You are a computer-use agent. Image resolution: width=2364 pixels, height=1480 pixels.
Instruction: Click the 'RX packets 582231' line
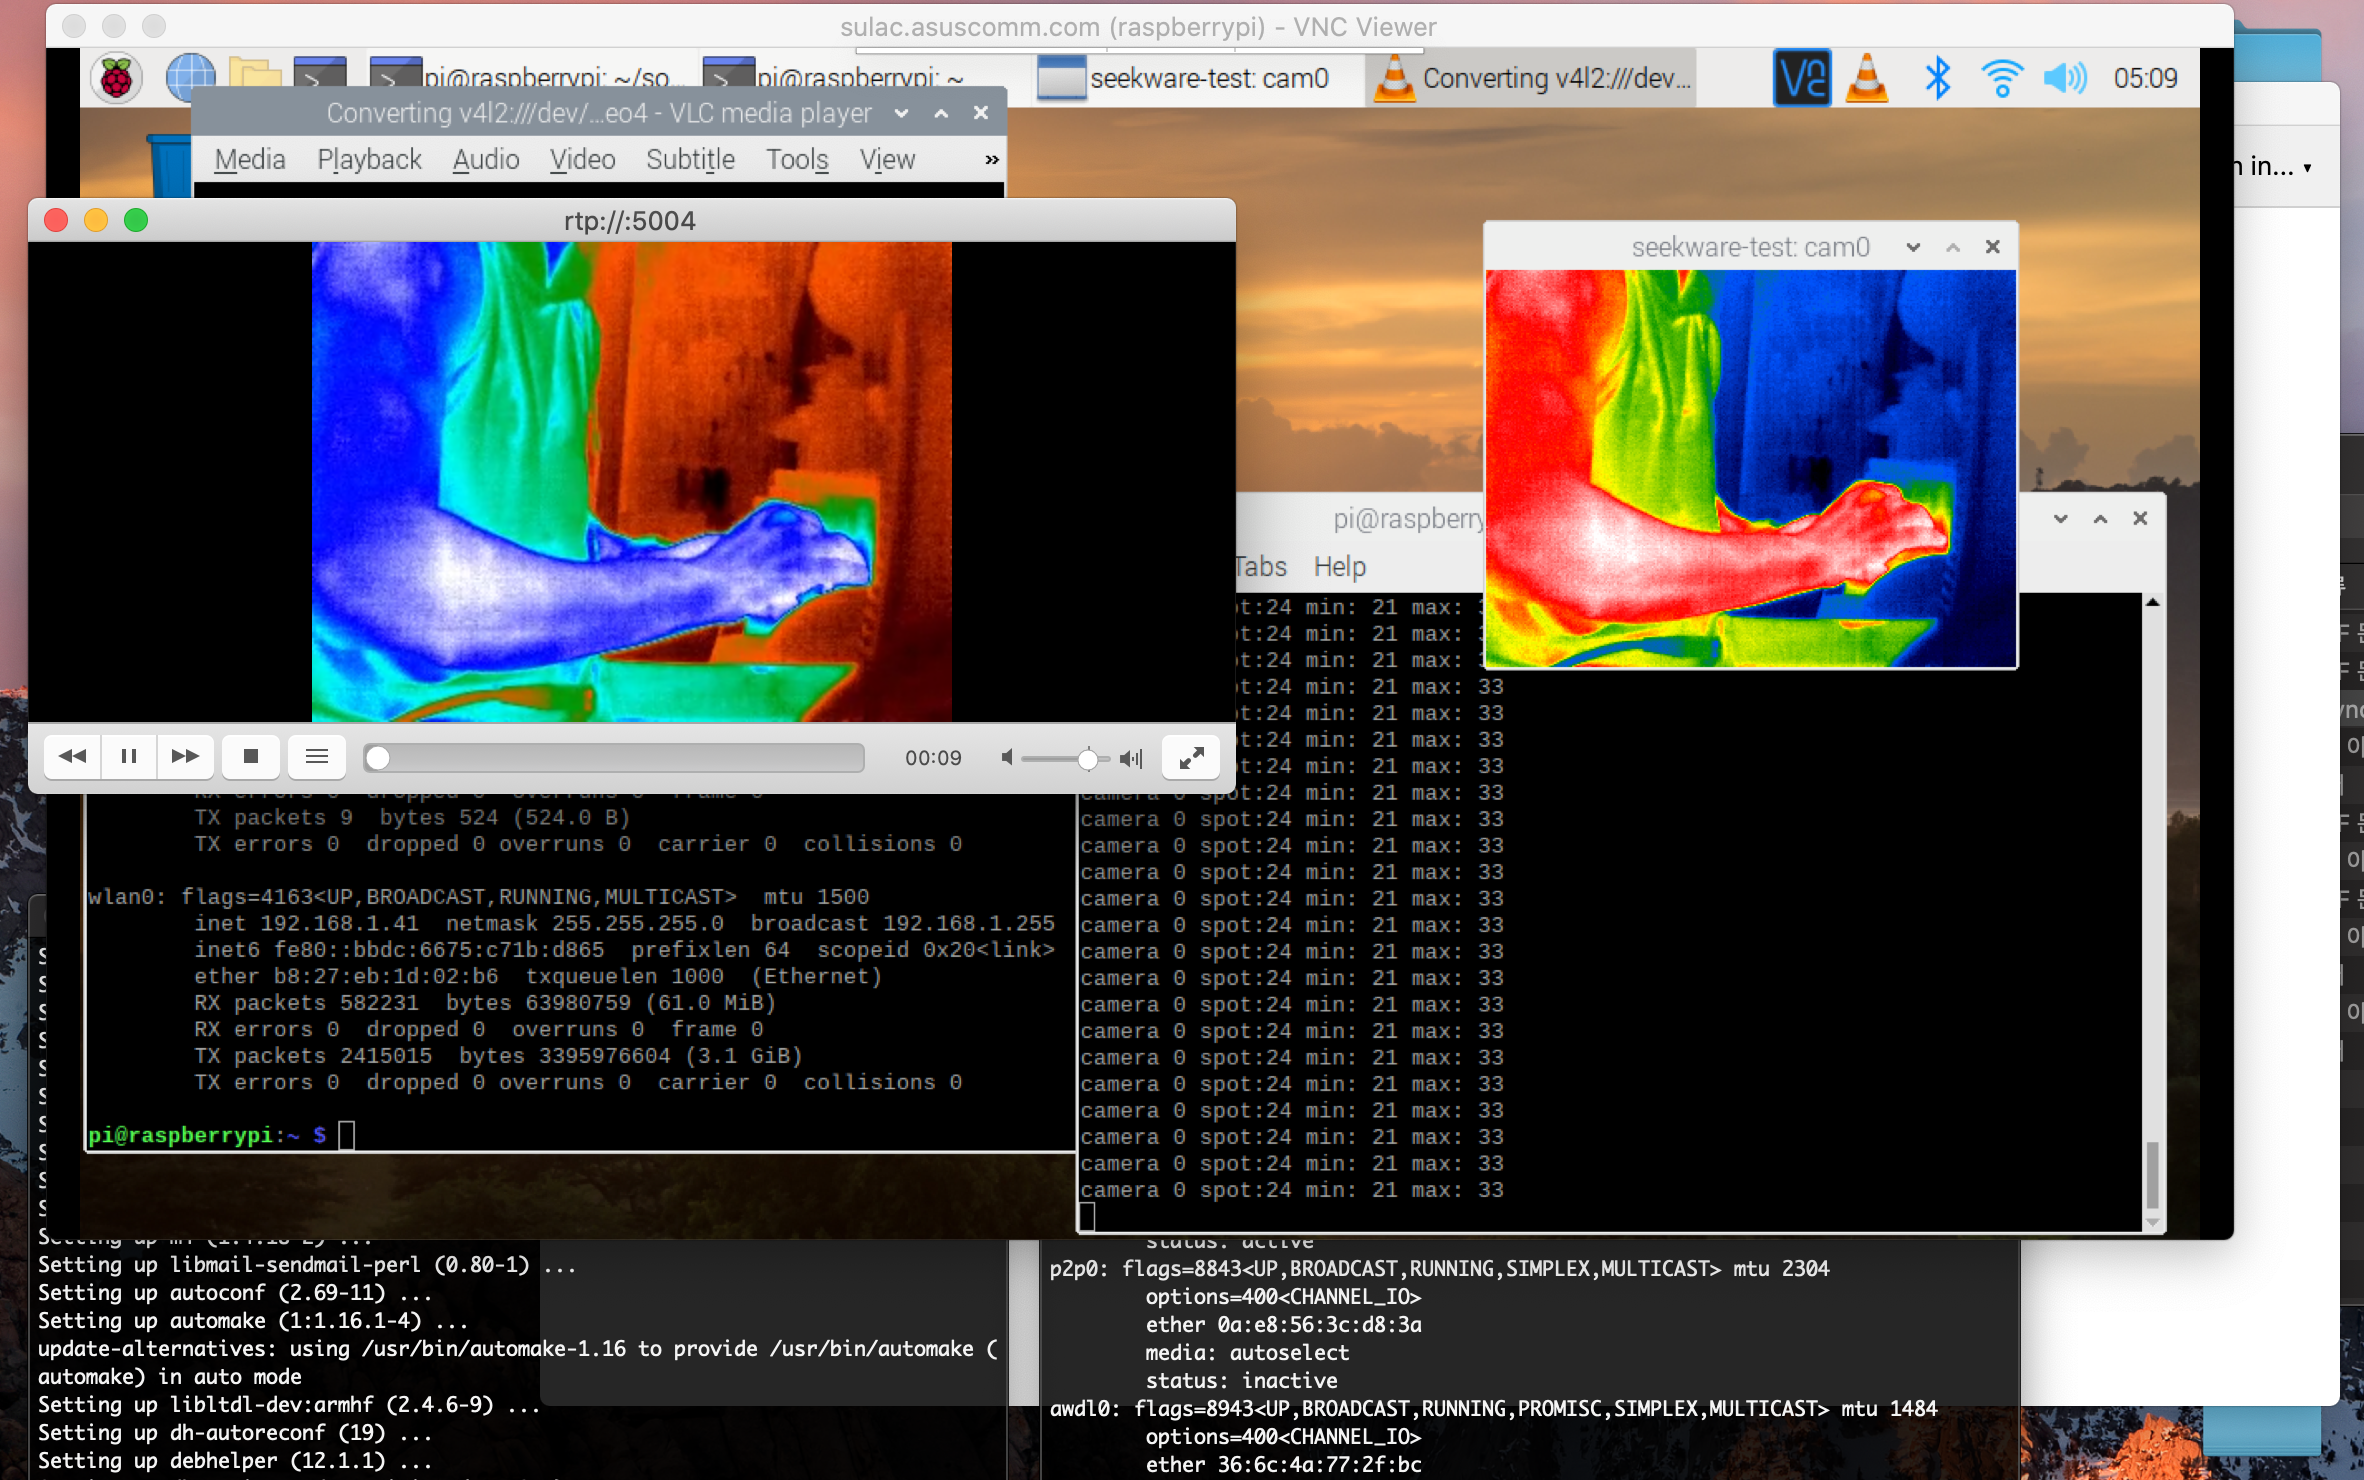pyautogui.click(x=485, y=1003)
